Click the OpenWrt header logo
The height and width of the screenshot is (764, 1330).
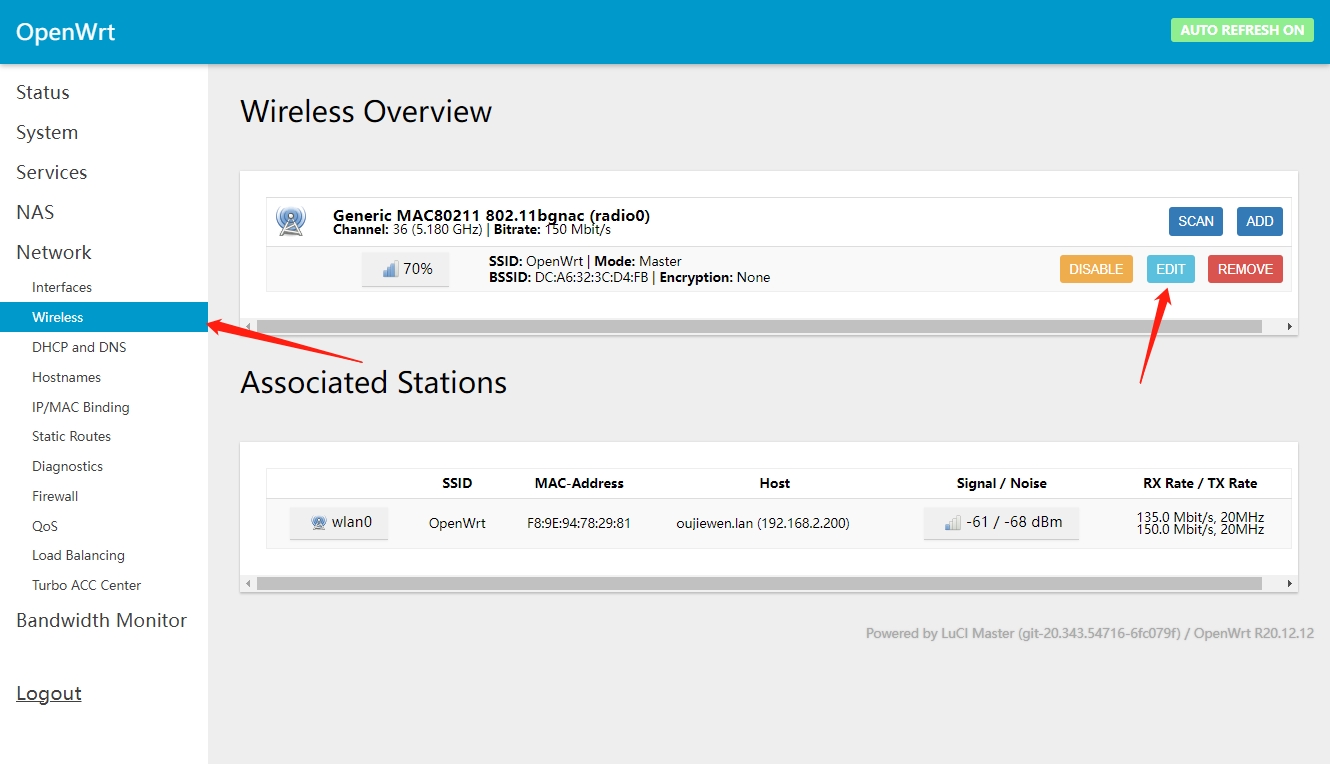click(x=66, y=31)
